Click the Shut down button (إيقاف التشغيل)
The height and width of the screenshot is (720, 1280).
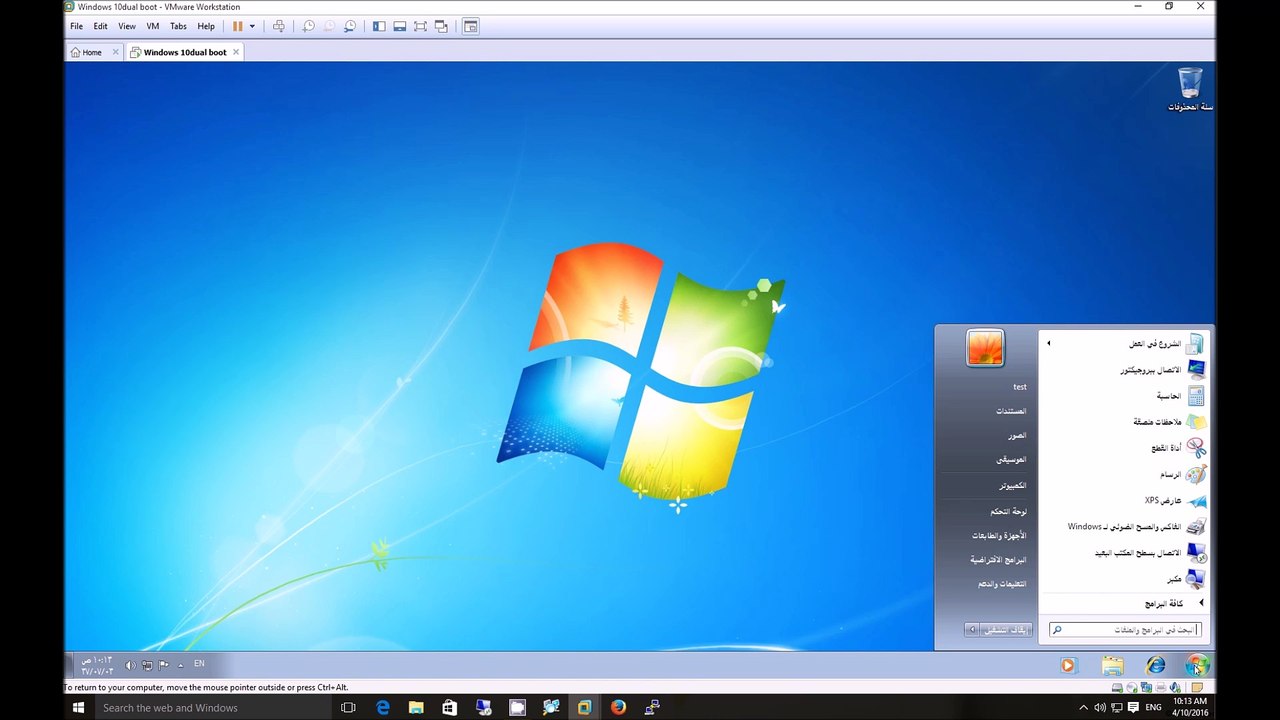click(1004, 630)
